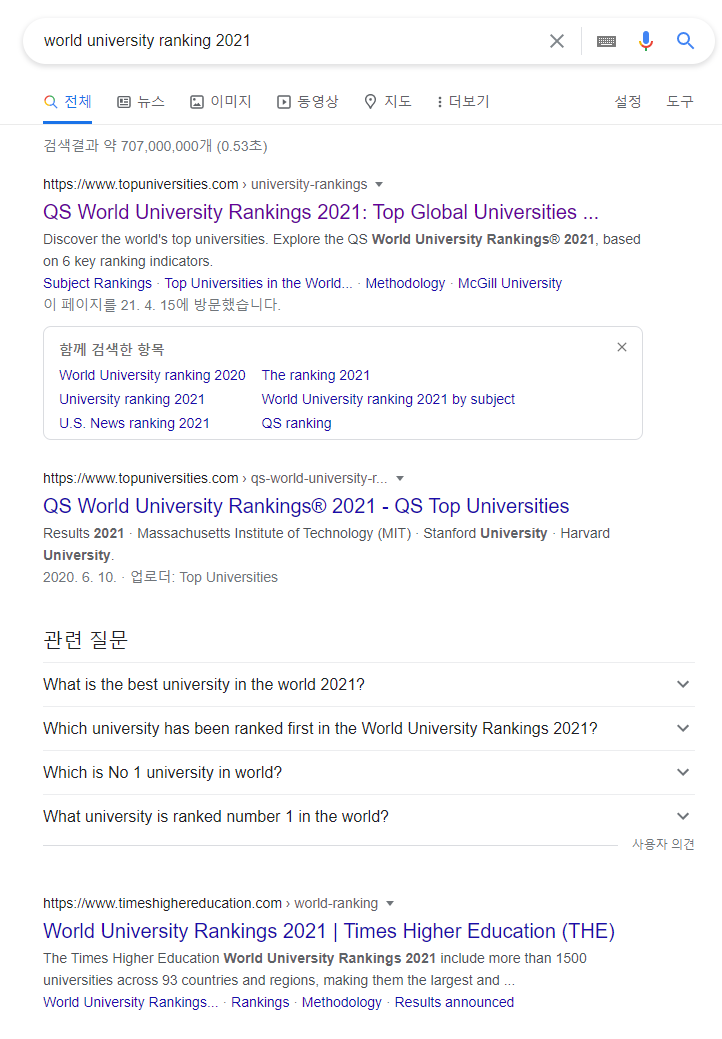This screenshot has height=1039, width=722.
Task: Open the 더보기 menu
Action: pos(463,101)
